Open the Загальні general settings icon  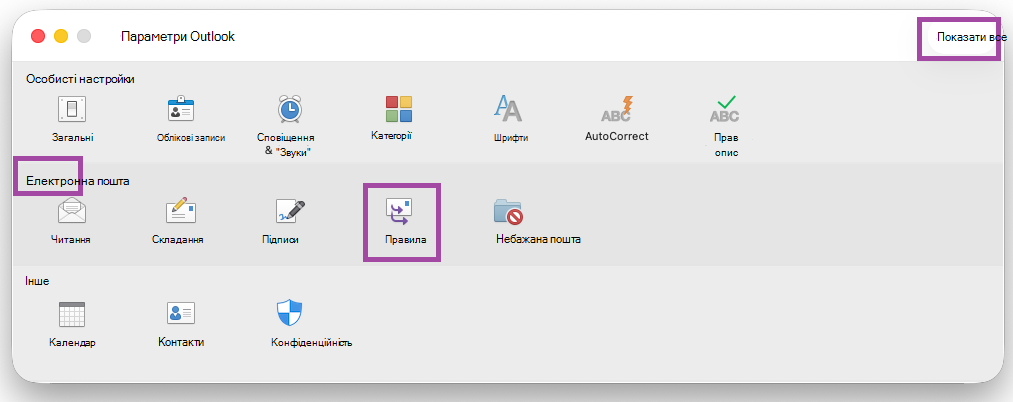72,109
